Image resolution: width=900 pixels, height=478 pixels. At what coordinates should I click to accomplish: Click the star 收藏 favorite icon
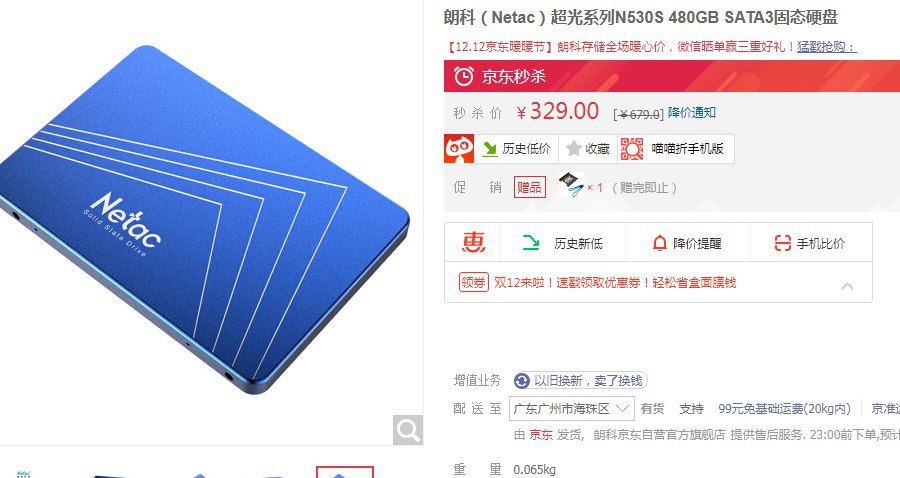[x=573, y=149]
